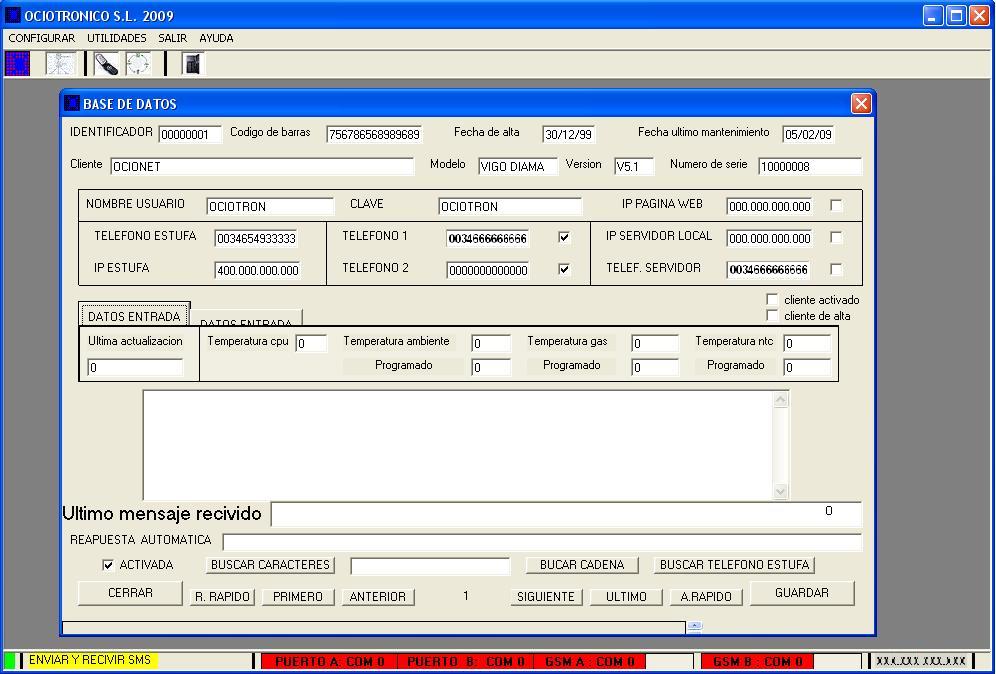Uncheck the TELEFONO 2 checkbox
This screenshot has width=996, height=674.
coord(563,269)
